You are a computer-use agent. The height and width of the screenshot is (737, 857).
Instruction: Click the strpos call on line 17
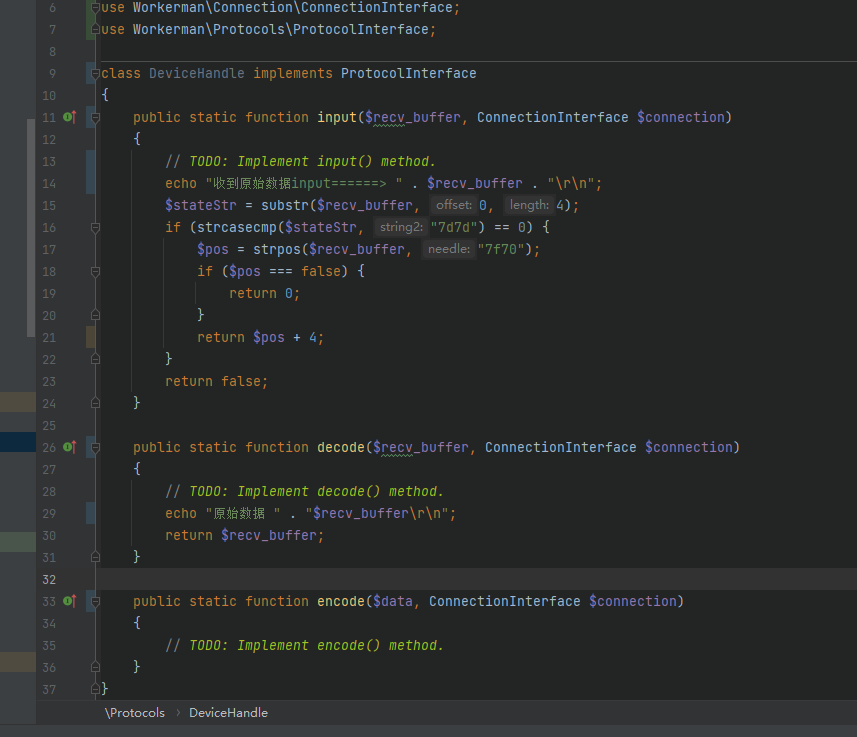[277, 249]
